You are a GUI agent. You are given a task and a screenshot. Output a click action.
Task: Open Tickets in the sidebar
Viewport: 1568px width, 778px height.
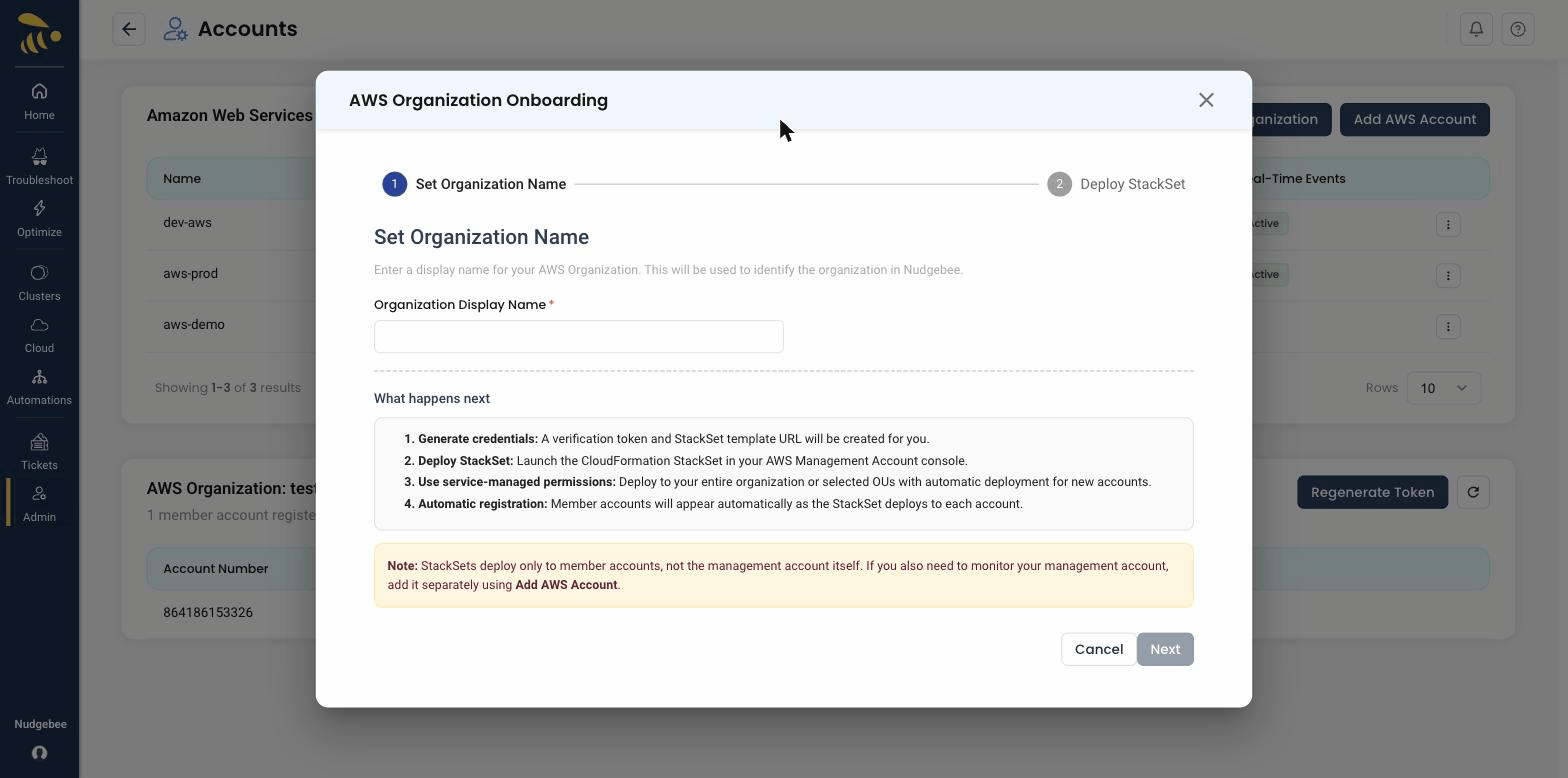pyautogui.click(x=39, y=451)
